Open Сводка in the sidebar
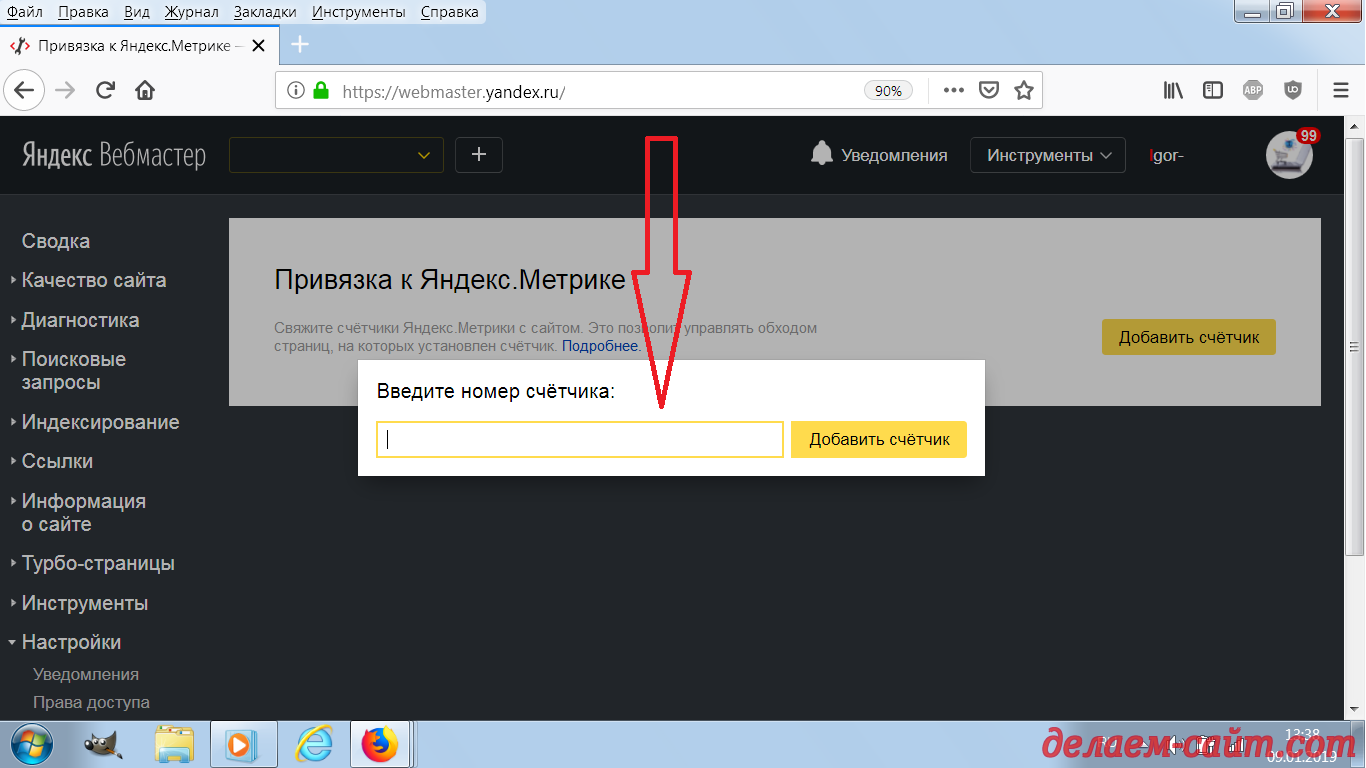The width and height of the screenshot is (1366, 768). coord(56,241)
